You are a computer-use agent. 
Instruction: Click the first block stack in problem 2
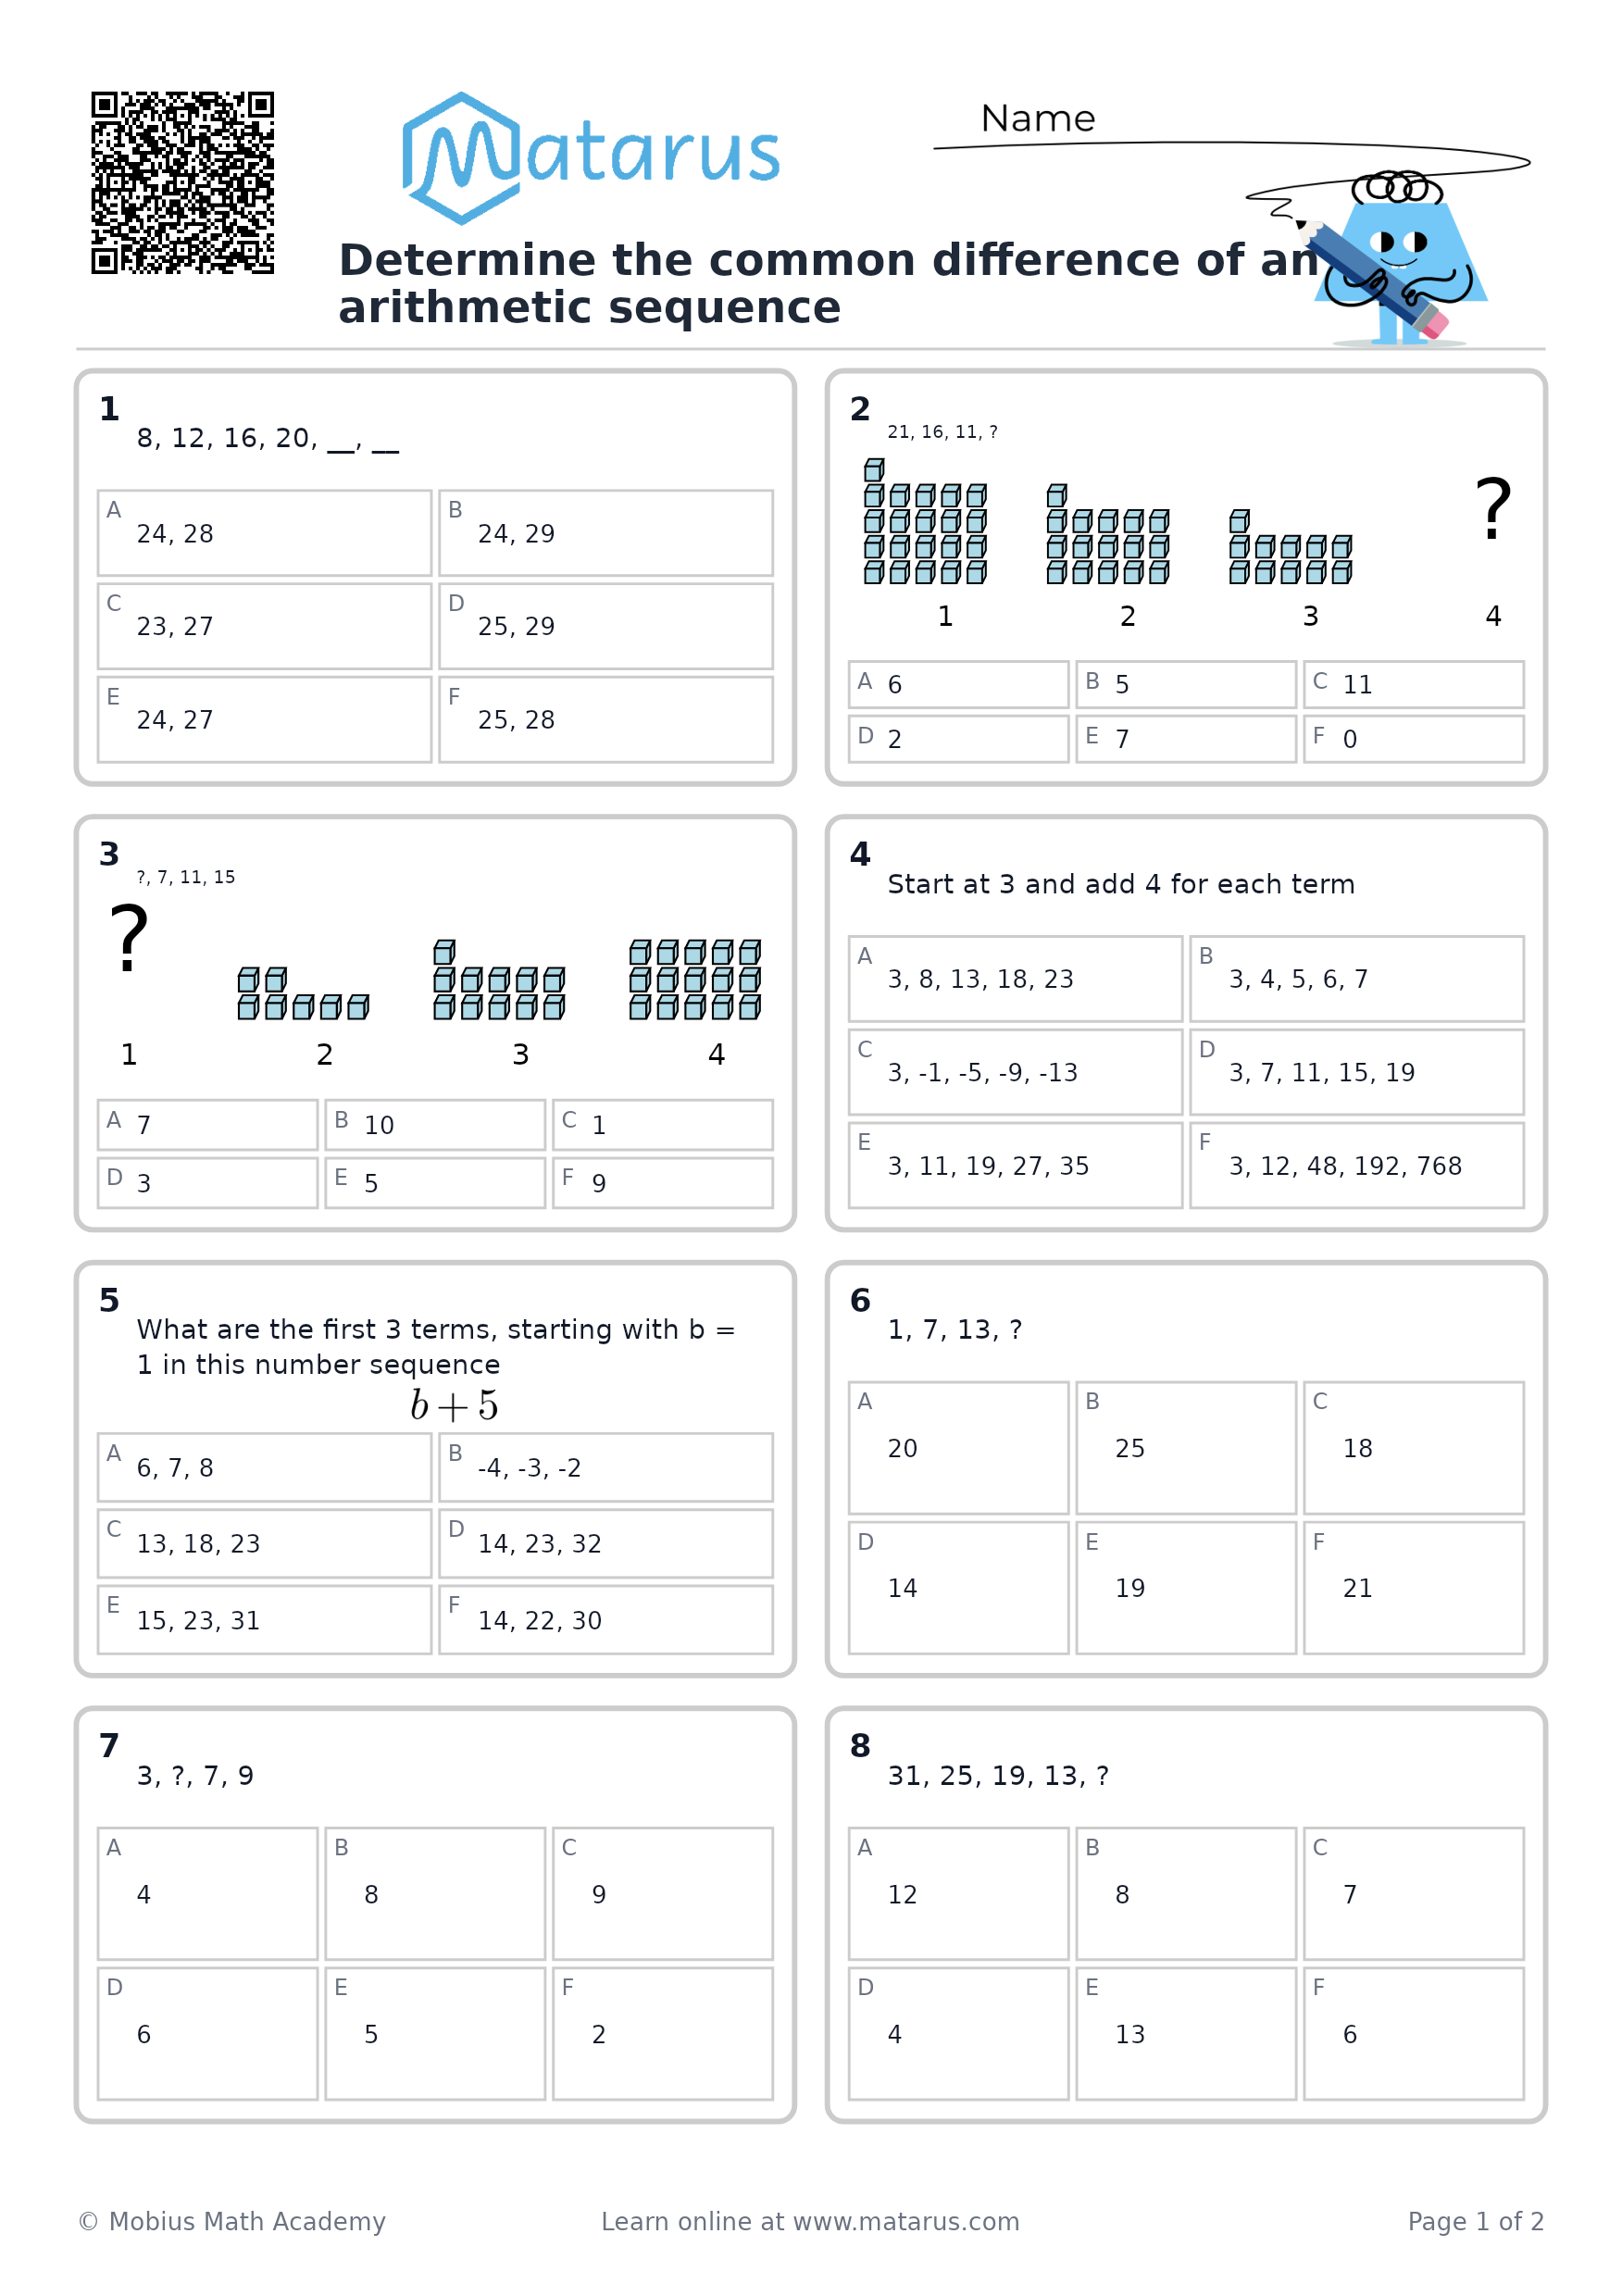coord(925,521)
